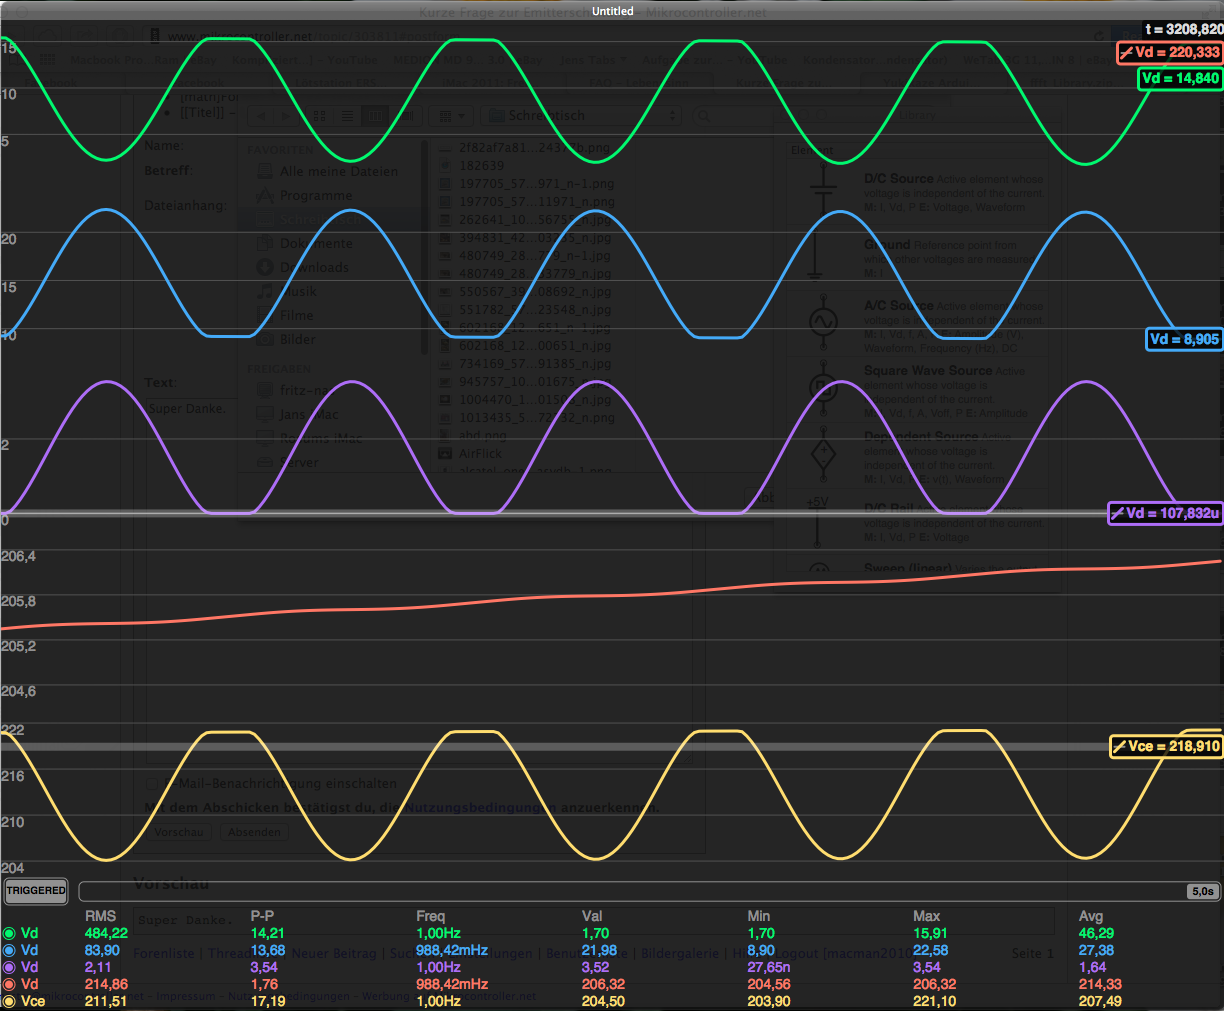This screenshot has height=1011, width=1224.
Task: Enable Mail-Benachrichtigung einschalten checkbox in browser
Action: click(152, 783)
